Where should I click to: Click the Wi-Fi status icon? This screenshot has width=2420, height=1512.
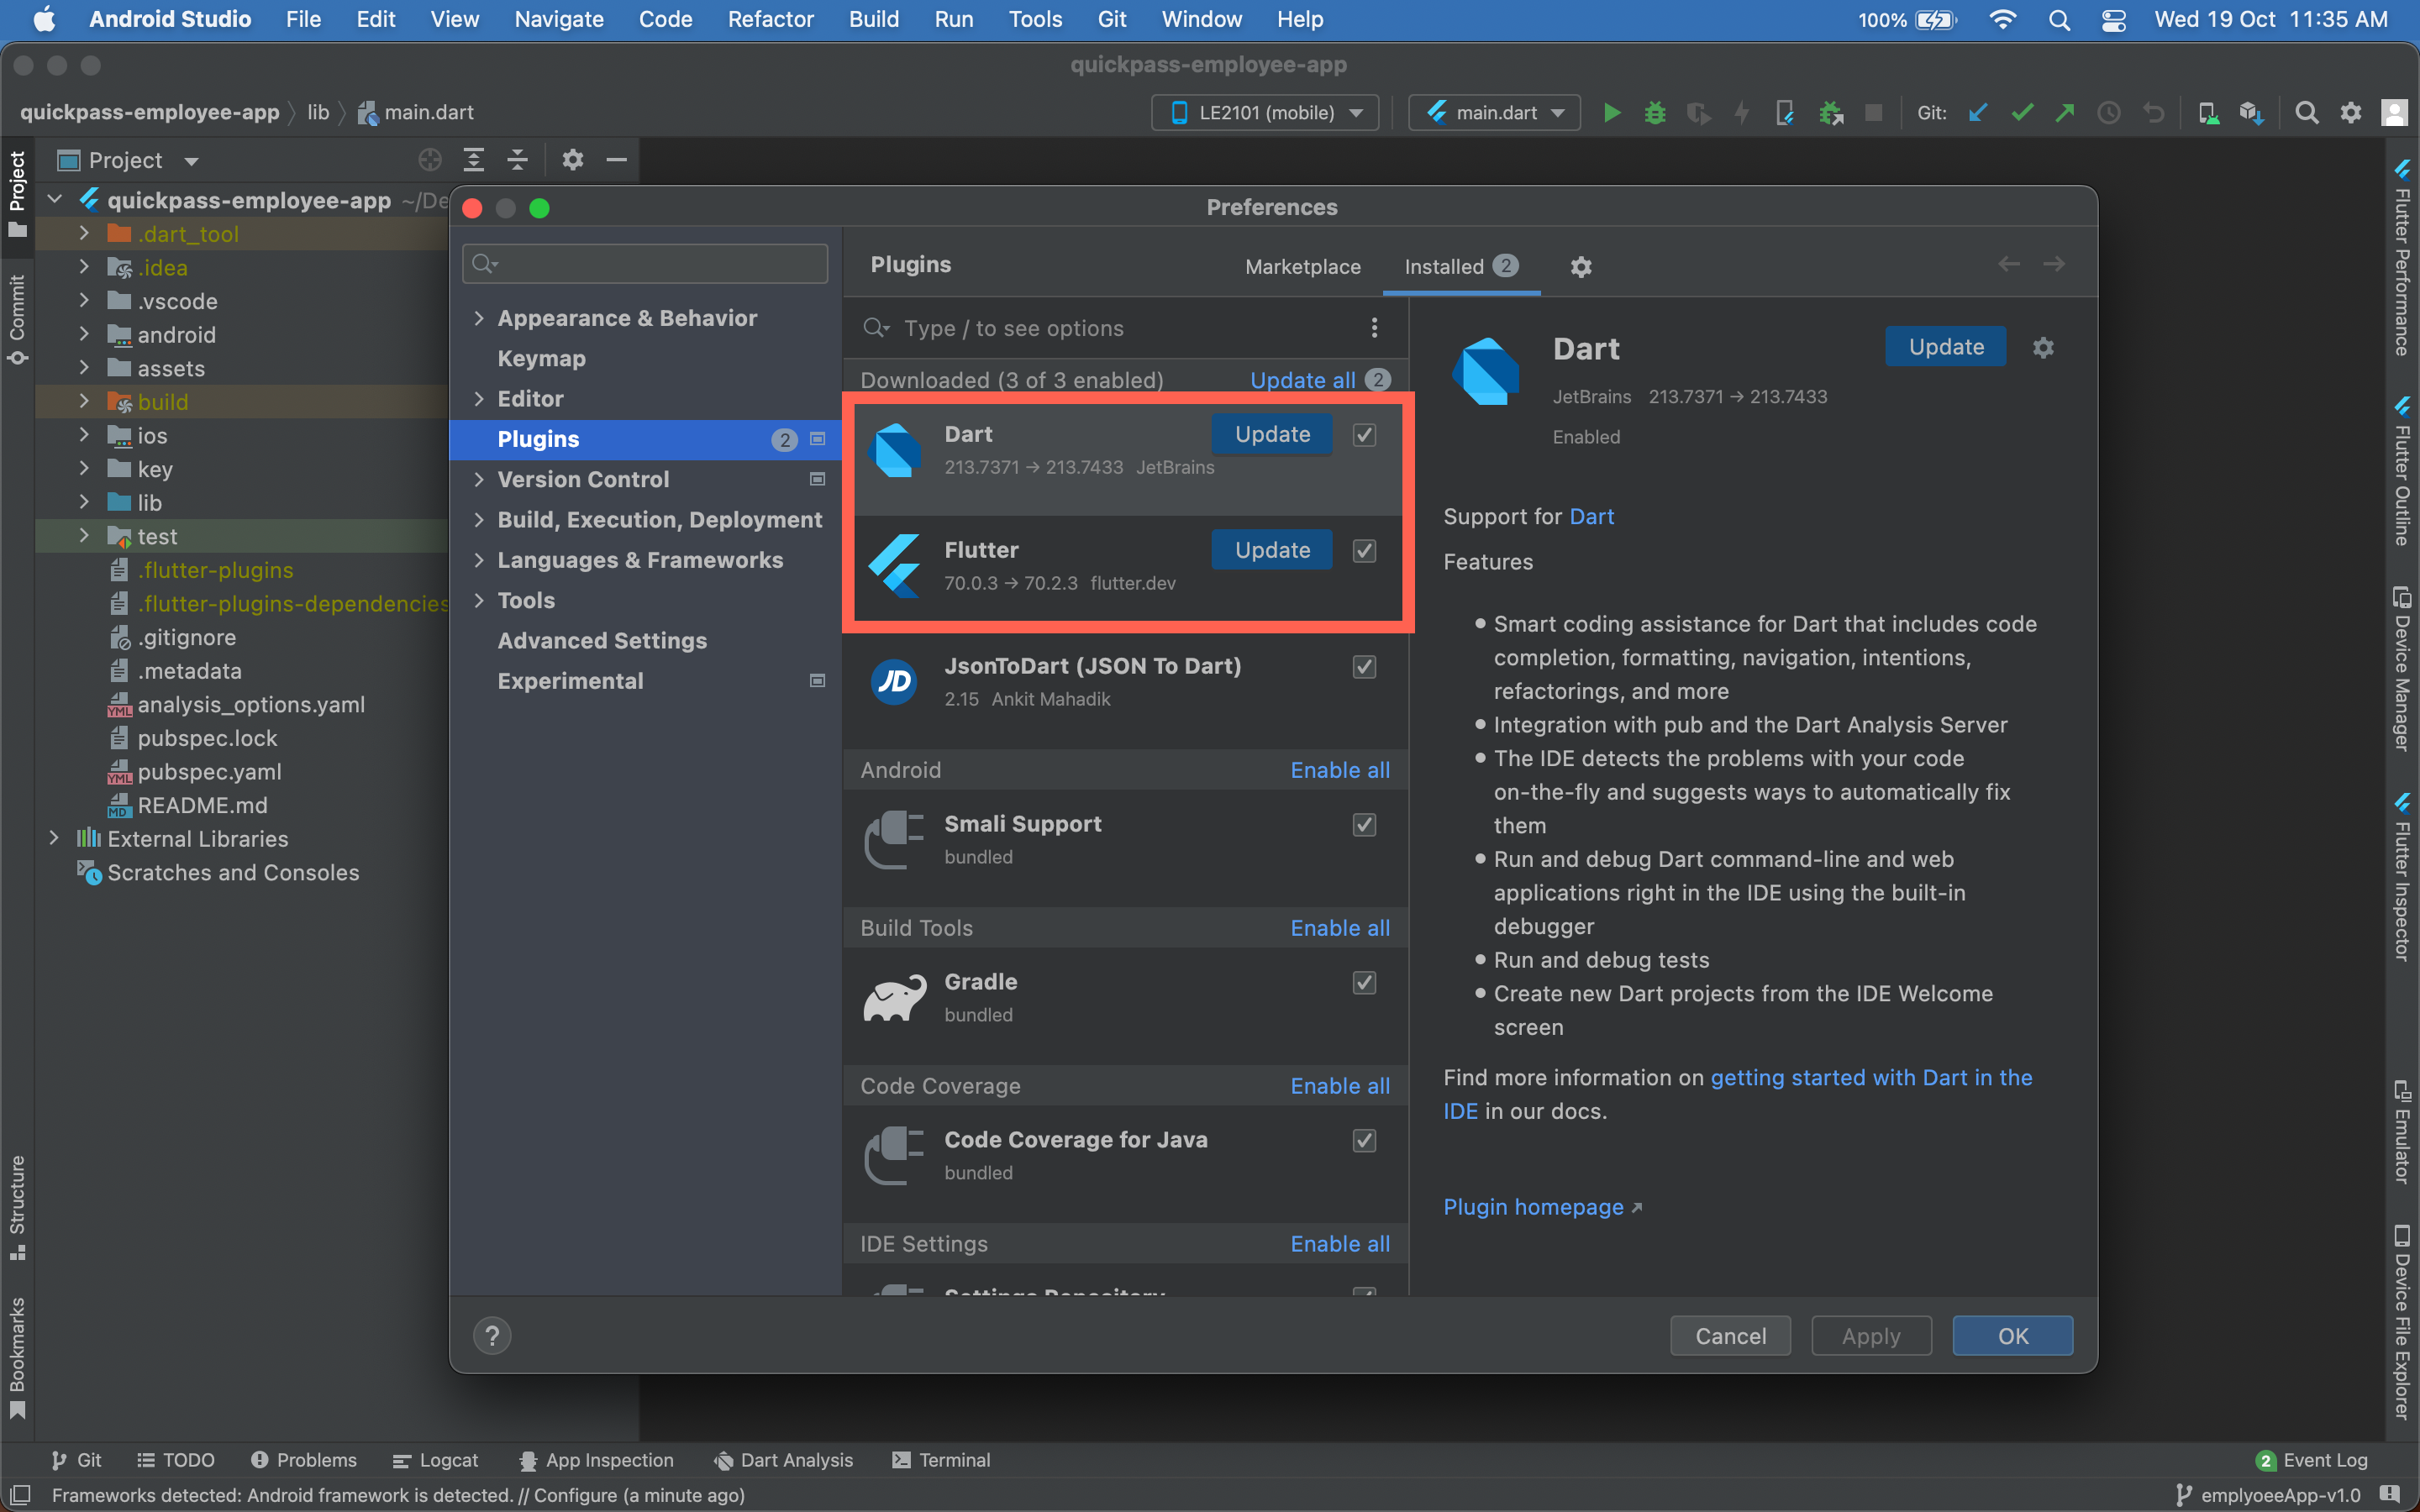coord(2002,20)
